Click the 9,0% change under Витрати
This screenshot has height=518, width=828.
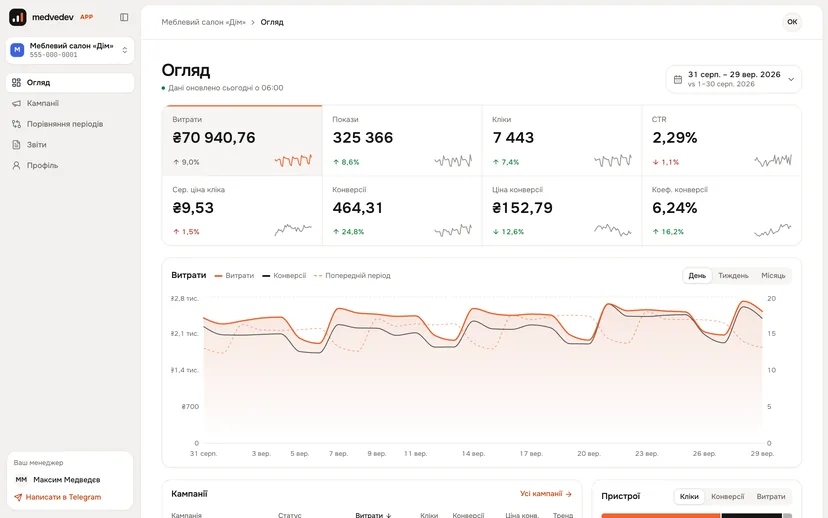pyautogui.click(x=186, y=162)
